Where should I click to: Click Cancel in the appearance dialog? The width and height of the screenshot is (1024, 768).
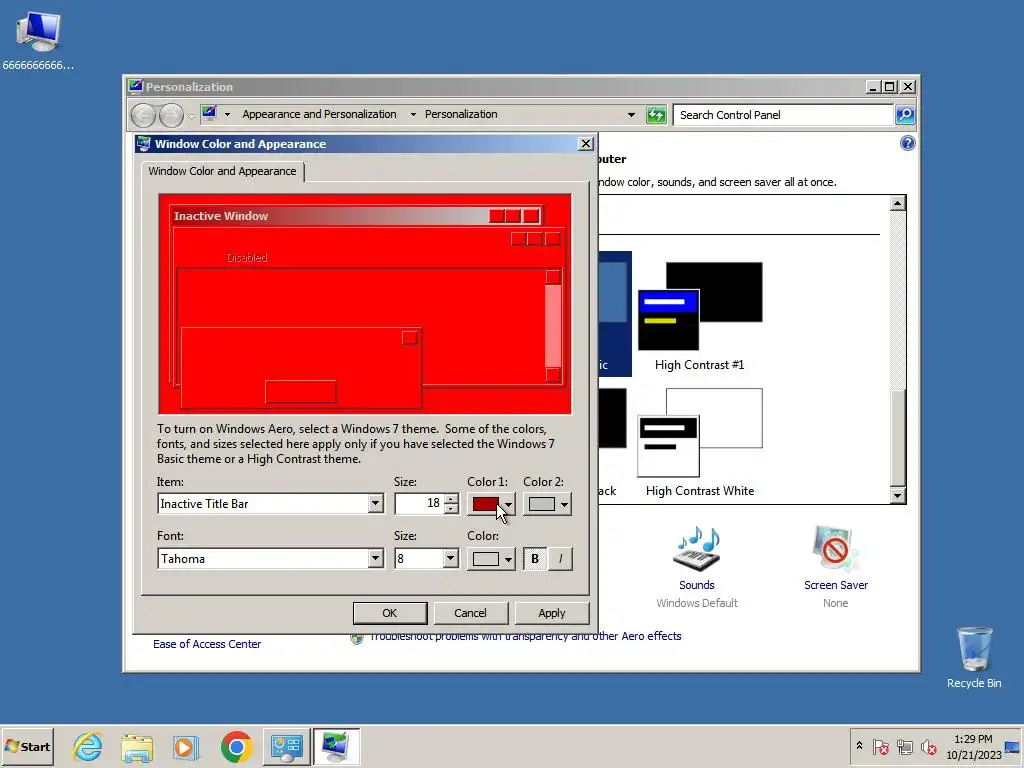click(x=470, y=613)
